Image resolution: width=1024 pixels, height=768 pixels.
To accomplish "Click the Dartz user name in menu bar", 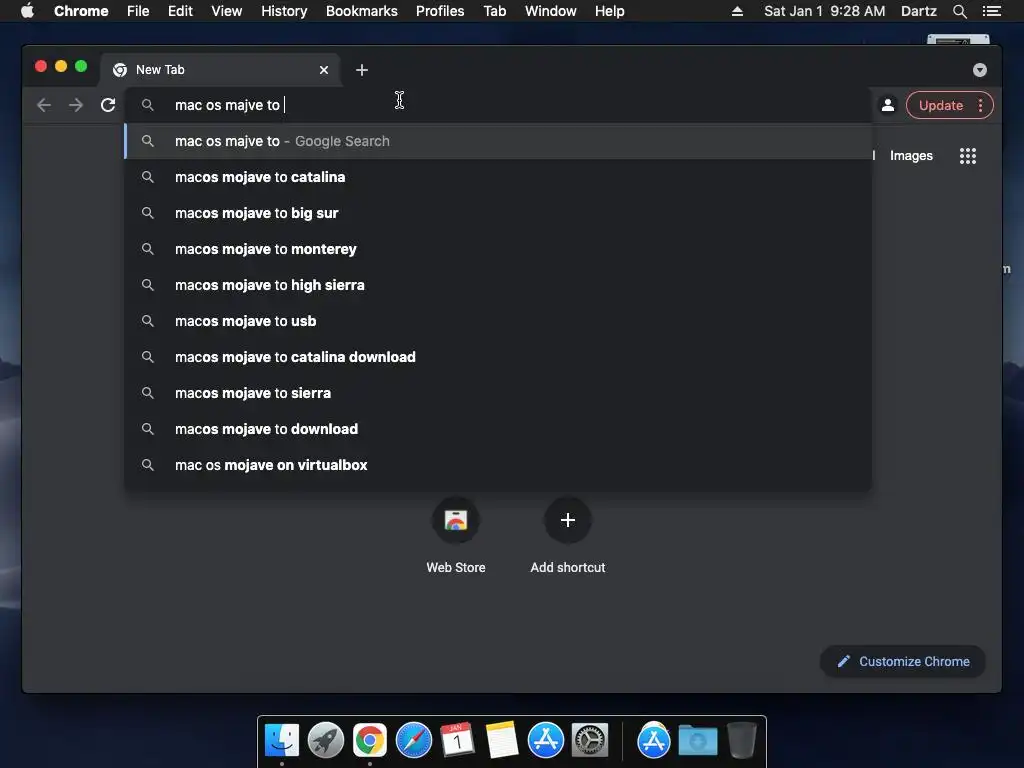I will pyautogui.click(x=918, y=11).
